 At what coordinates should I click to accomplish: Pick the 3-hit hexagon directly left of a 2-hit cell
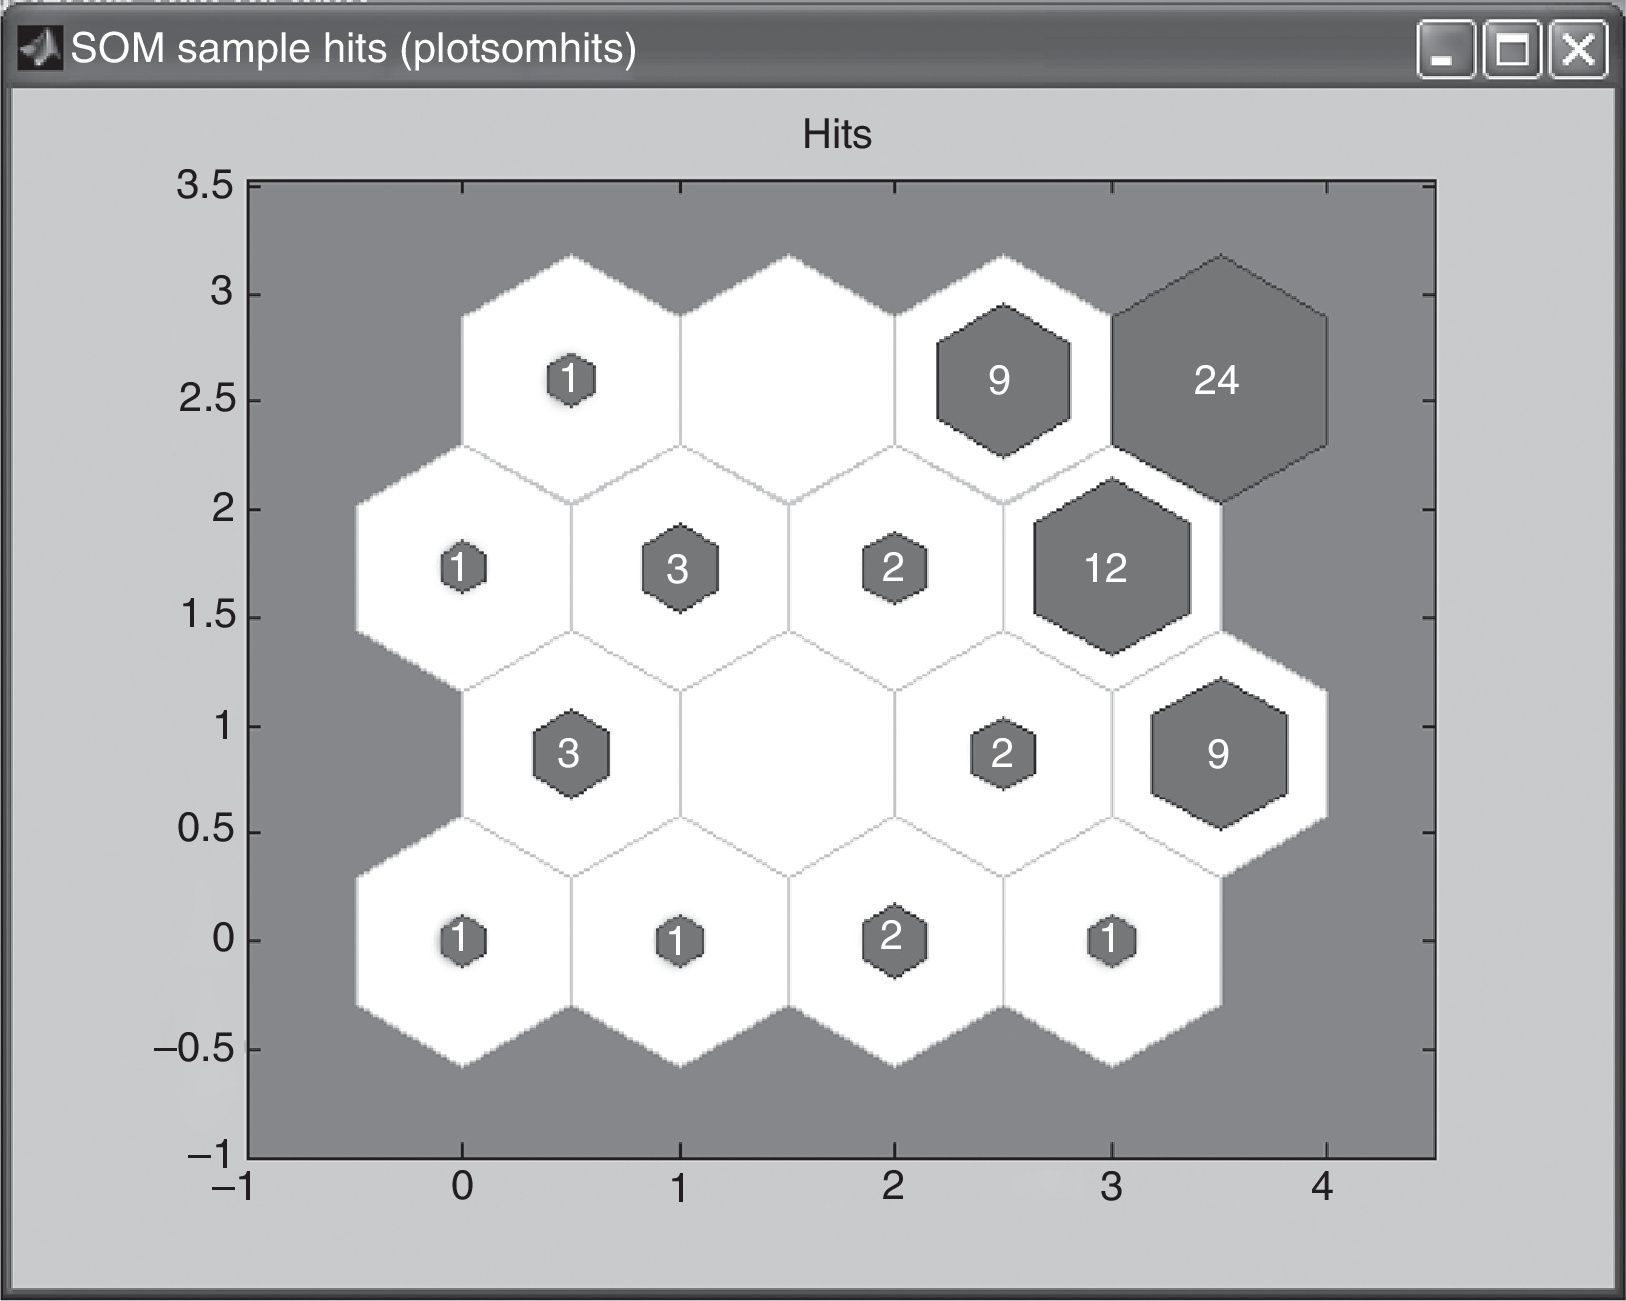tap(679, 568)
